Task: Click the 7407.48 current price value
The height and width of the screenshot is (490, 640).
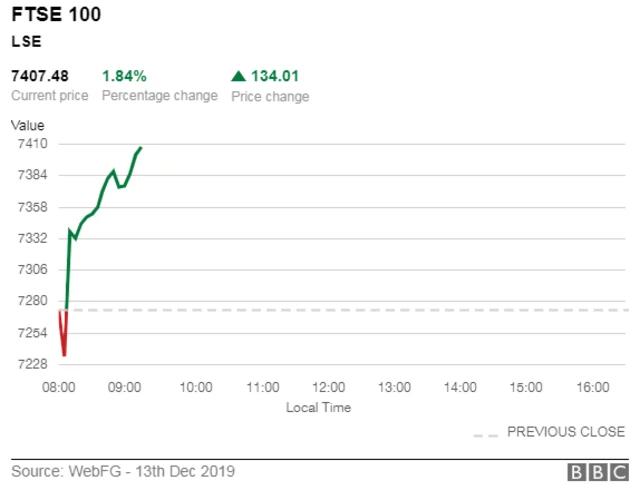Action: tap(39, 76)
